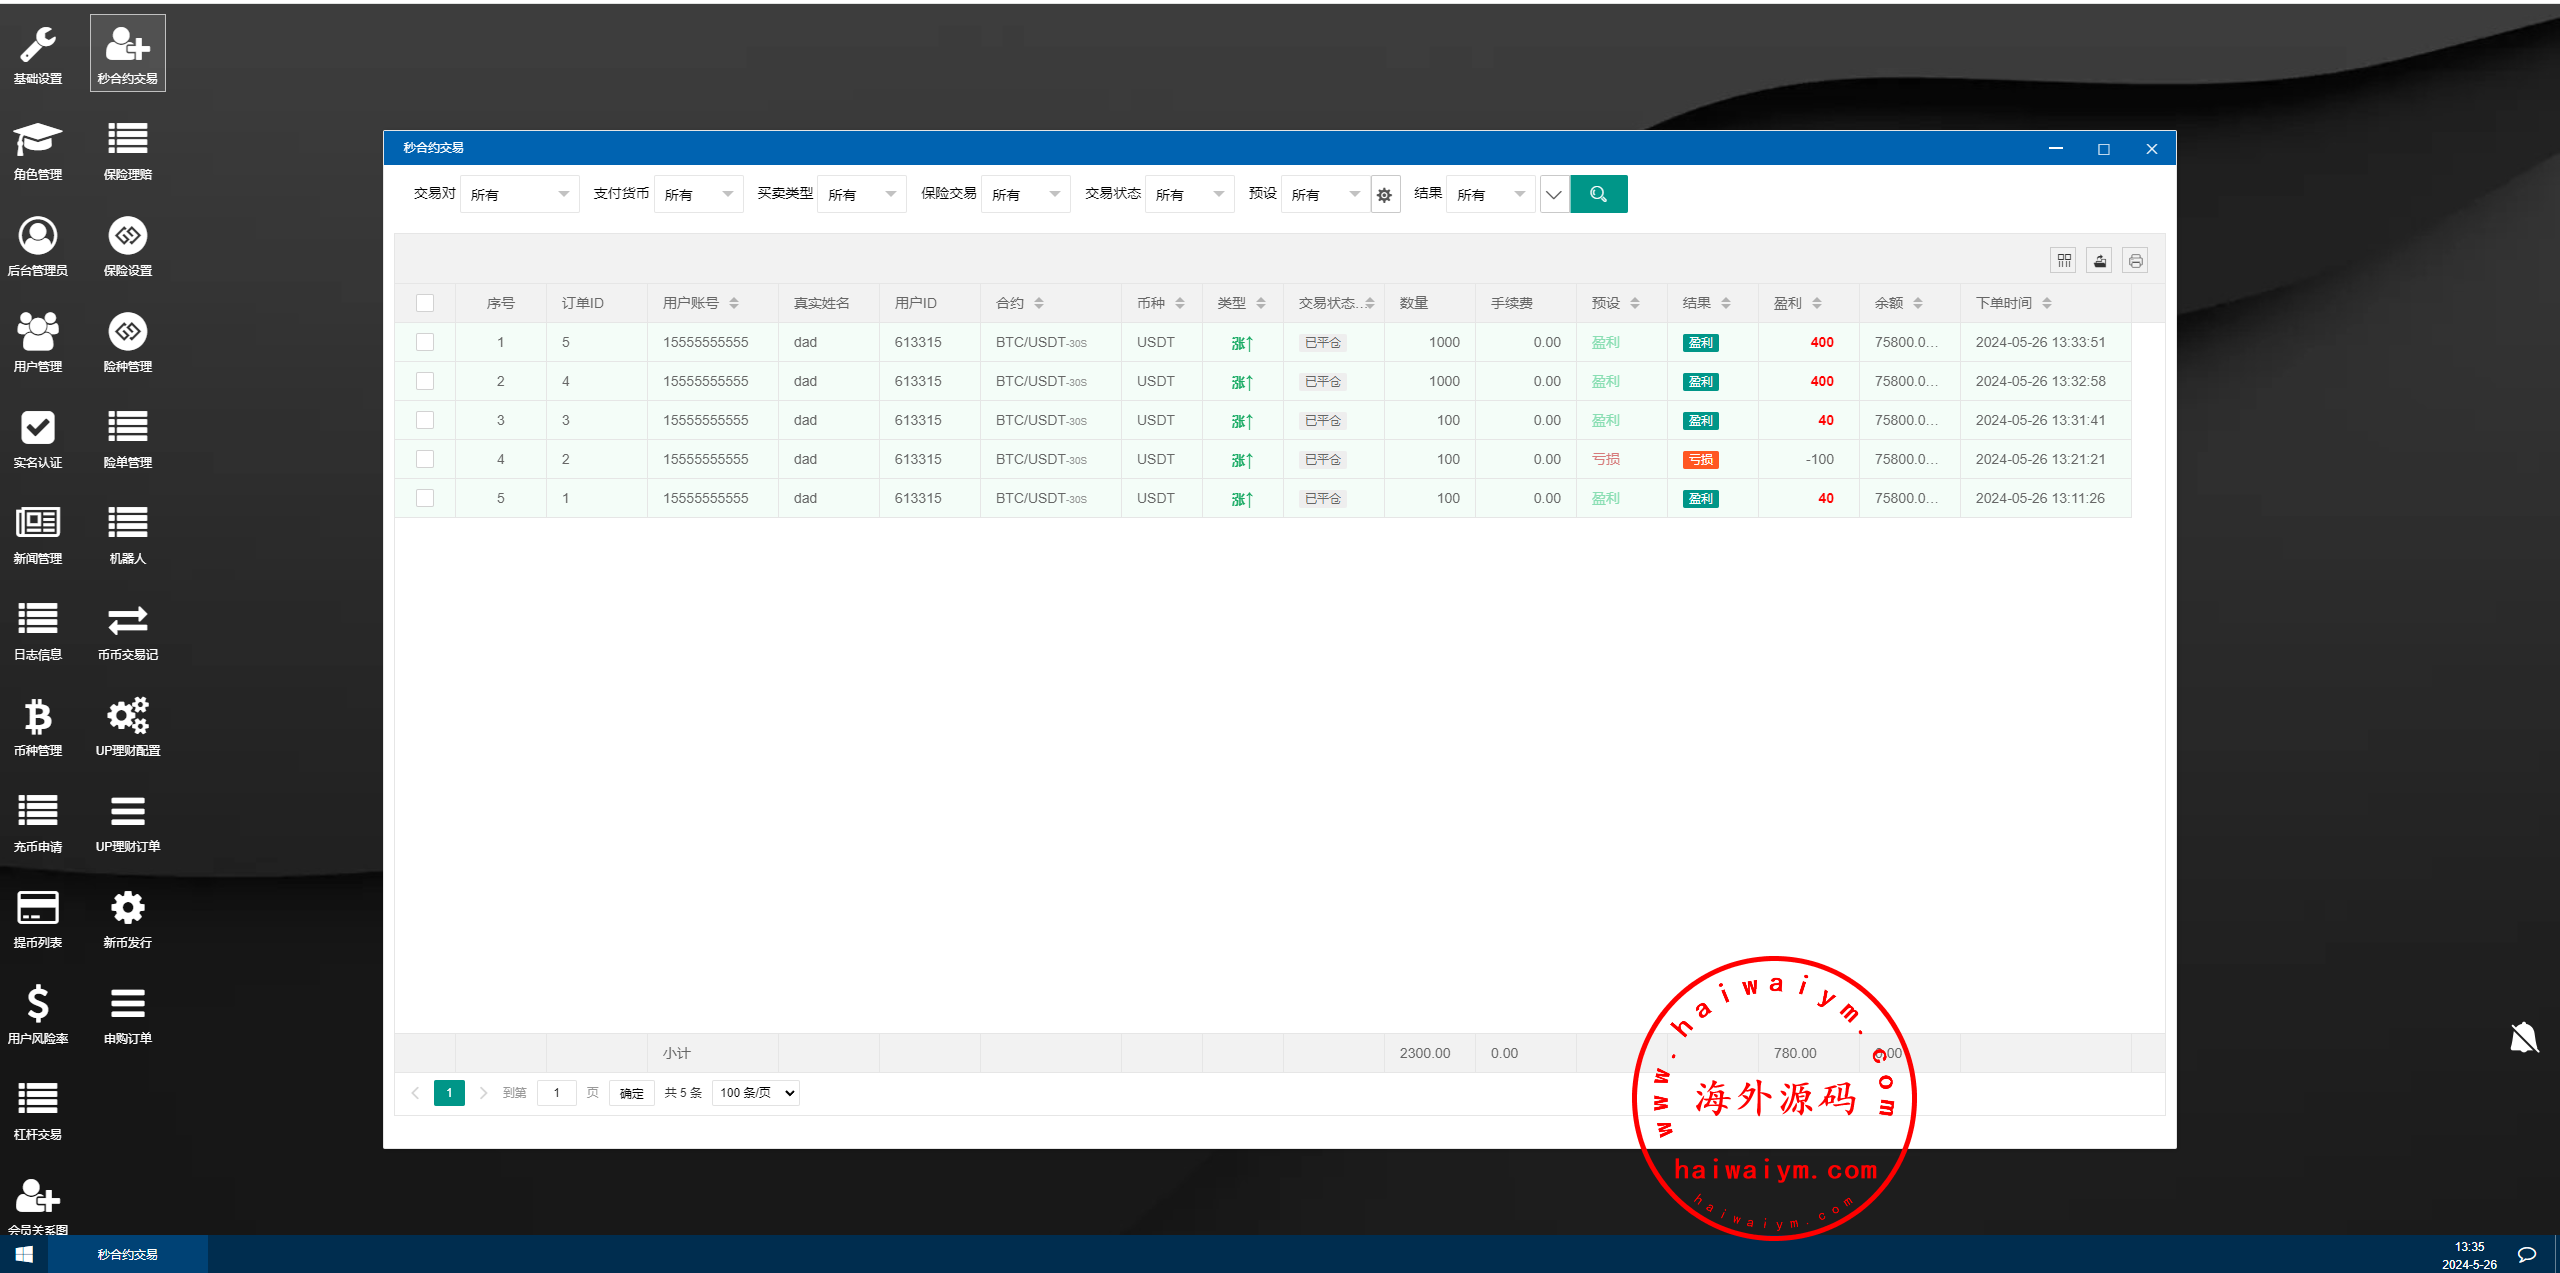Image resolution: width=2560 pixels, height=1273 pixels.
Task: Click the table export icon
Action: 2100,261
